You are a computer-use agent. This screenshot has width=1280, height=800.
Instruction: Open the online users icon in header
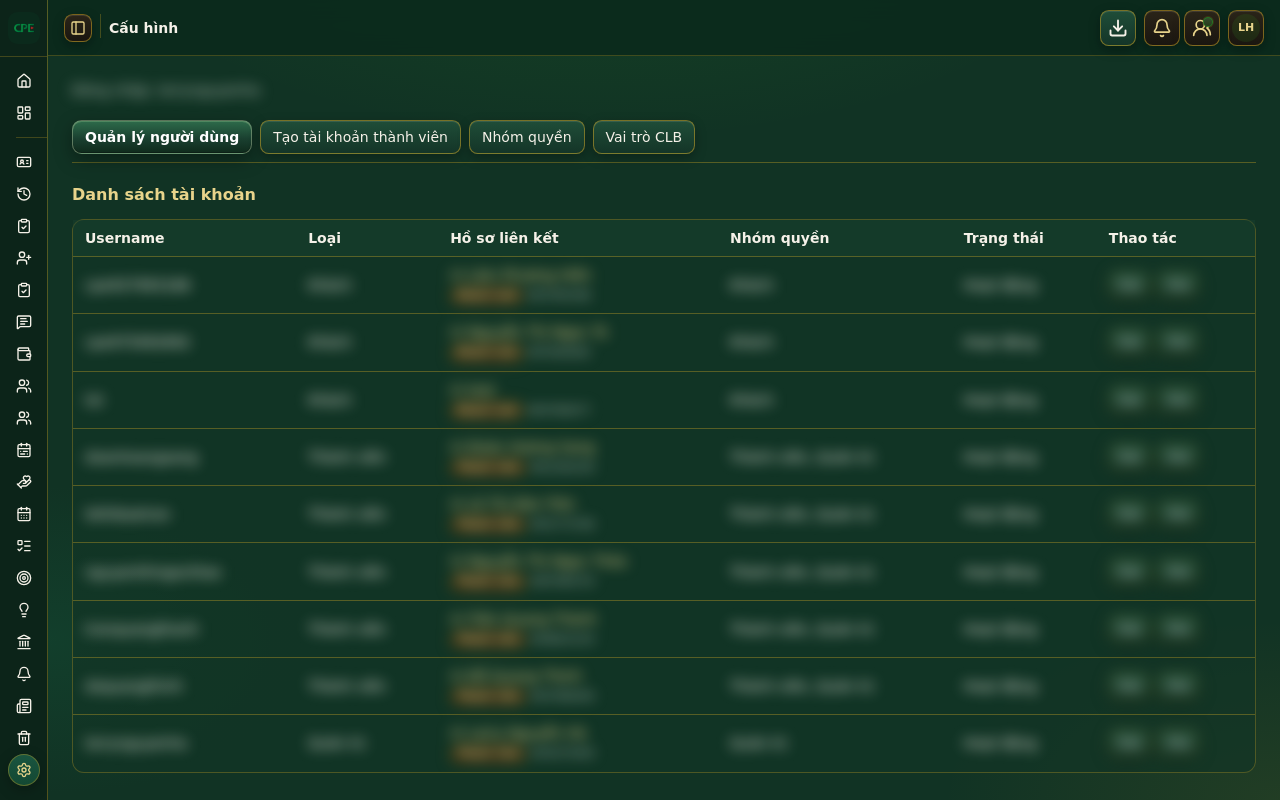click(x=1202, y=28)
